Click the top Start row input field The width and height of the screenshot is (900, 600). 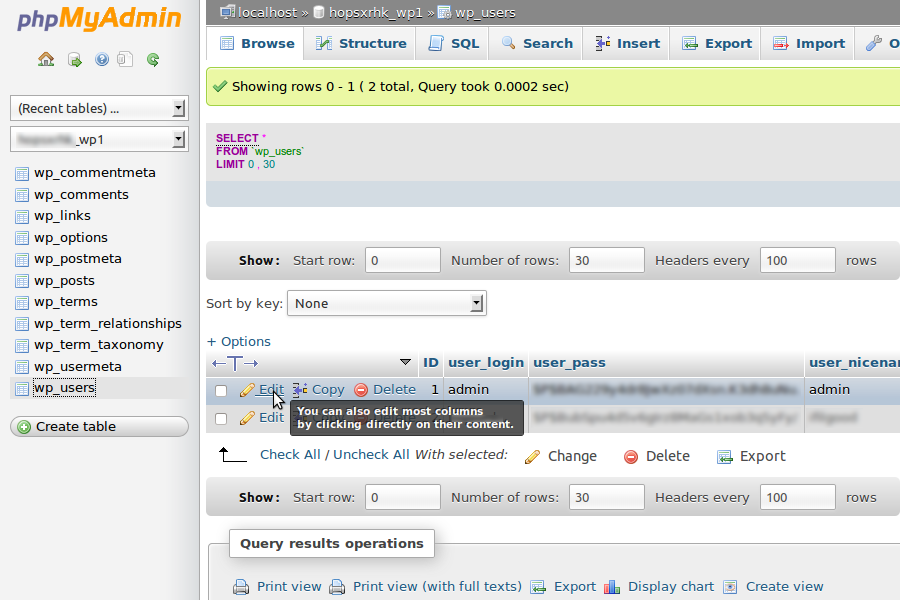402,260
